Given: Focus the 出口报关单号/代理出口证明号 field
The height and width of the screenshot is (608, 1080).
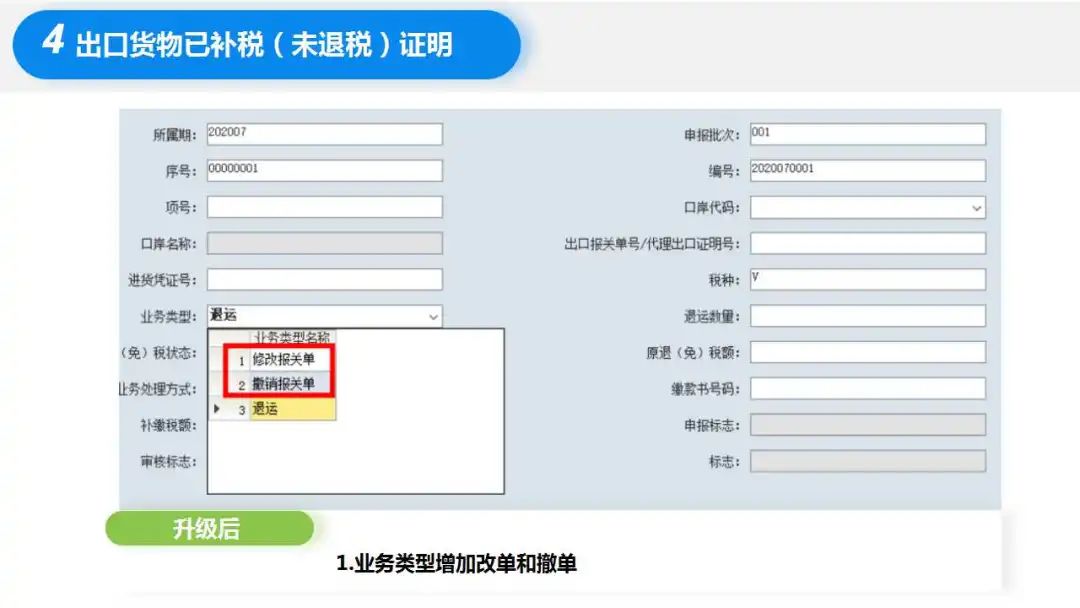Looking at the screenshot, I should (x=868, y=243).
